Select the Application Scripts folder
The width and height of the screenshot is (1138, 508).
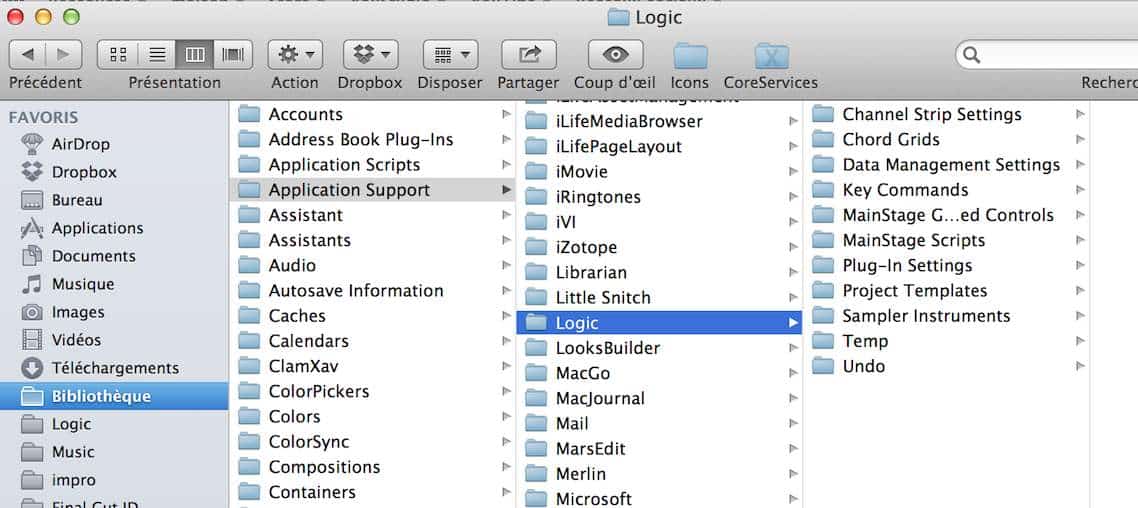coord(372,165)
